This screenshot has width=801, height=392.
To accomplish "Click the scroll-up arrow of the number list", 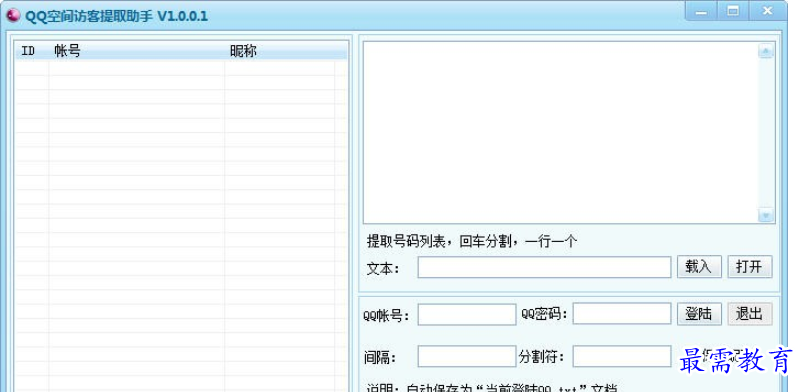I will coord(766,51).
